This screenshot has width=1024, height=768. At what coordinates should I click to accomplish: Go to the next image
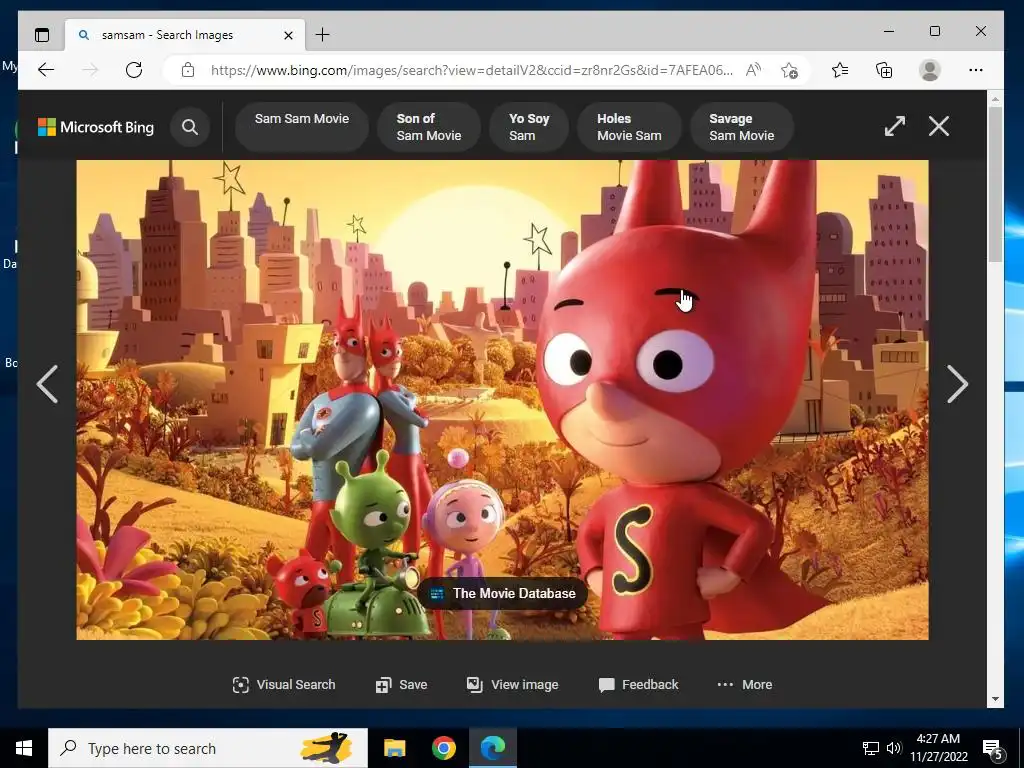point(957,384)
